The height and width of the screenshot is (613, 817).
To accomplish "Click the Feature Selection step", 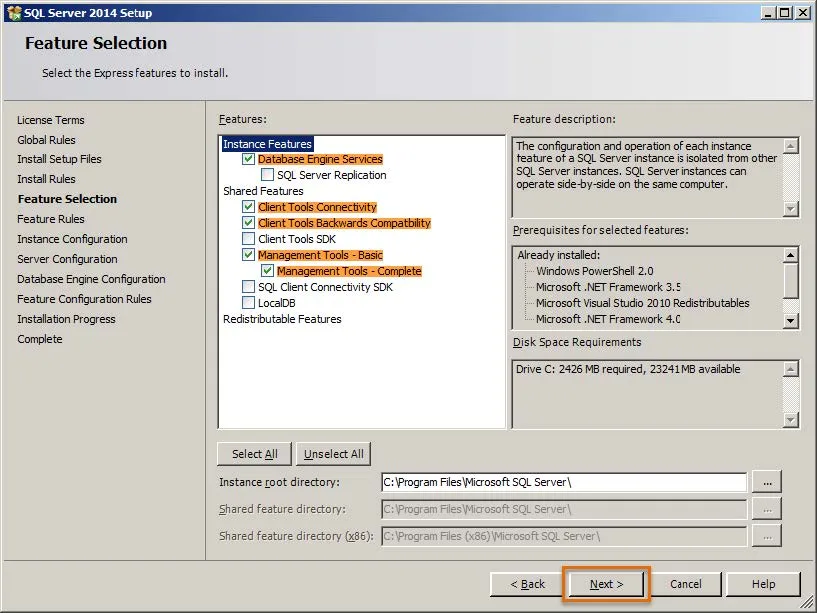I will (67, 199).
